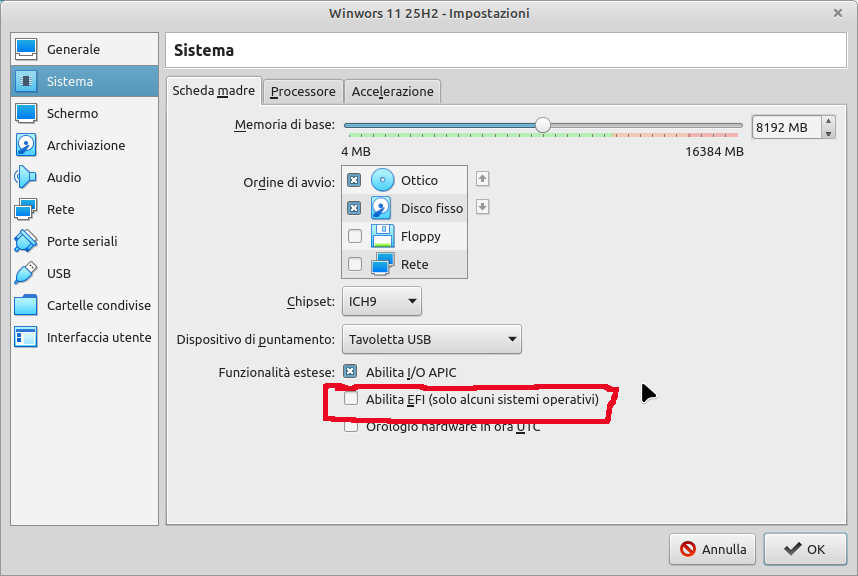Open the Generale settings icon
This screenshot has height=576, width=858.
tap(26, 49)
